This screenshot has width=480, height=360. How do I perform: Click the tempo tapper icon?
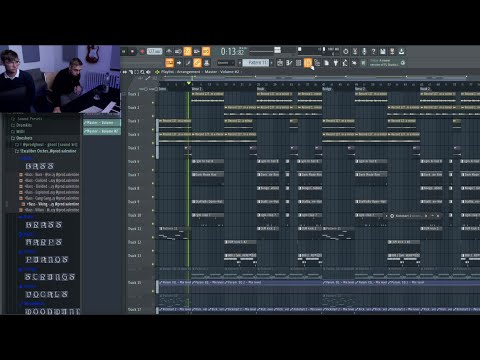tap(345, 63)
